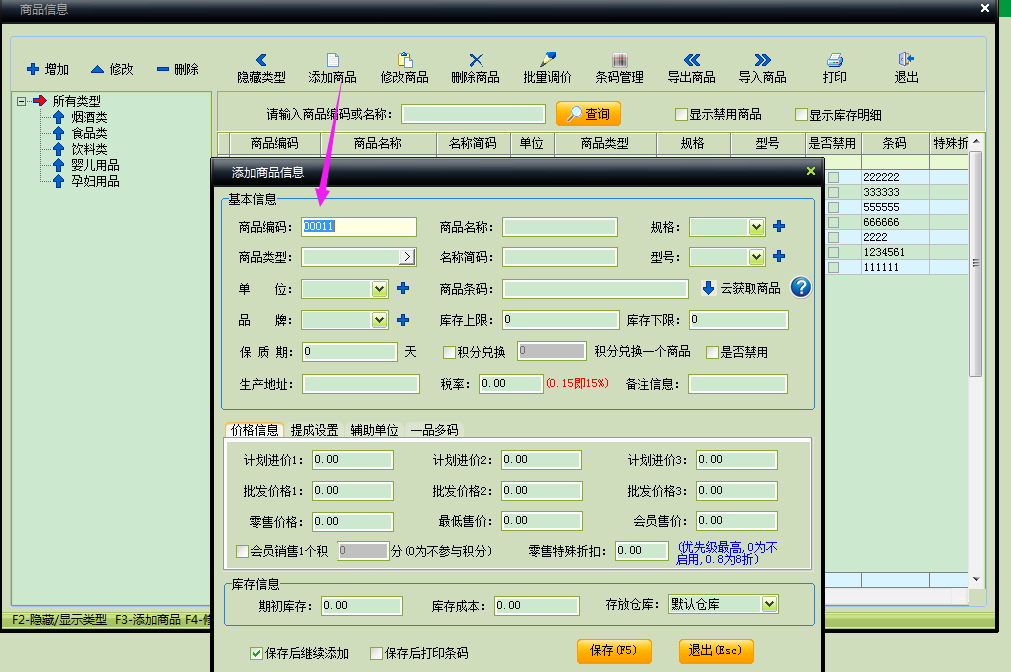The image size is (1011, 672).
Task: Check 保存后打印条码 option
Action: click(x=376, y=653)
